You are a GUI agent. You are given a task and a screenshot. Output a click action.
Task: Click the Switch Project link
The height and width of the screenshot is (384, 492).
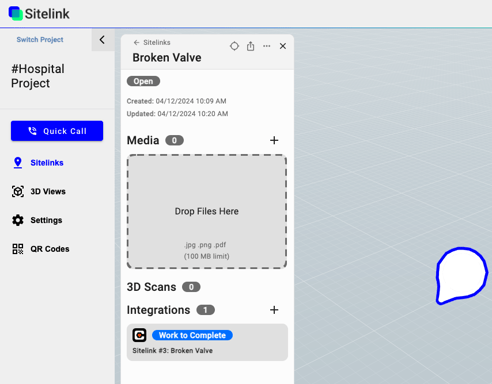pyautogui.click(x=40, y=39)
